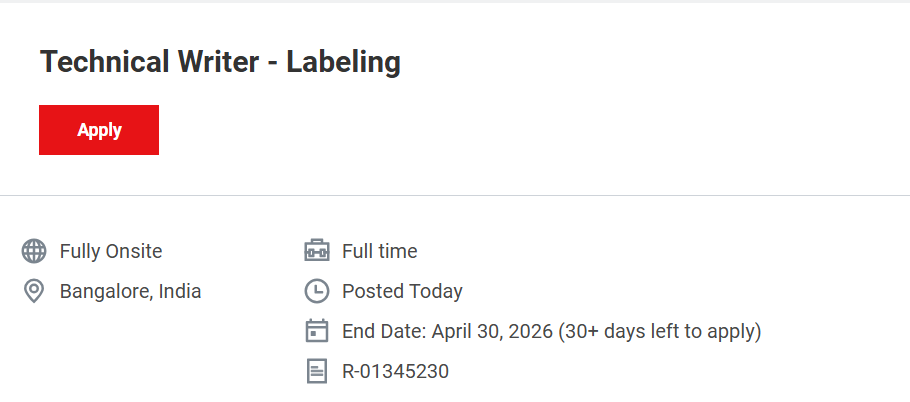
Task: Click the April 30, 2026 date
Action: (x=492, y=331)
